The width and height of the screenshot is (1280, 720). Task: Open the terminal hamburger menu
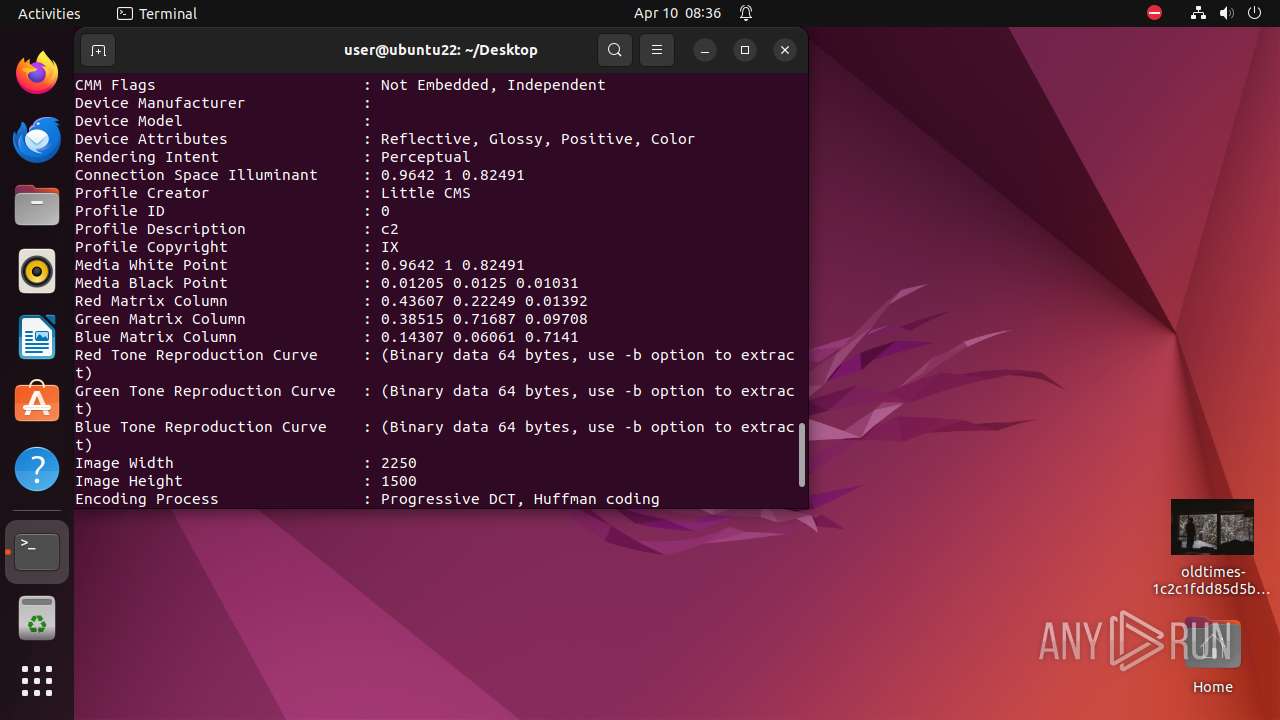(657, 50)
